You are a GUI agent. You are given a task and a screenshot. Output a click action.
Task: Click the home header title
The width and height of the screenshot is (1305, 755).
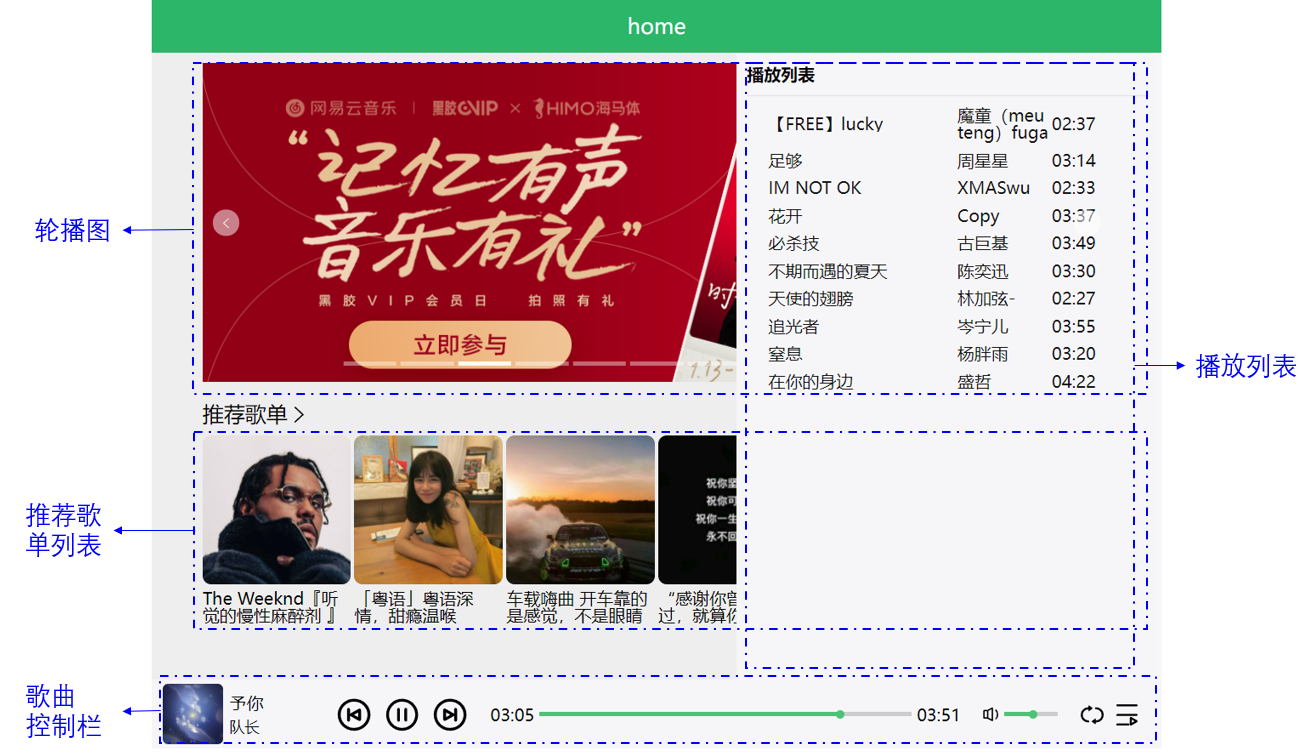(656, 27)
